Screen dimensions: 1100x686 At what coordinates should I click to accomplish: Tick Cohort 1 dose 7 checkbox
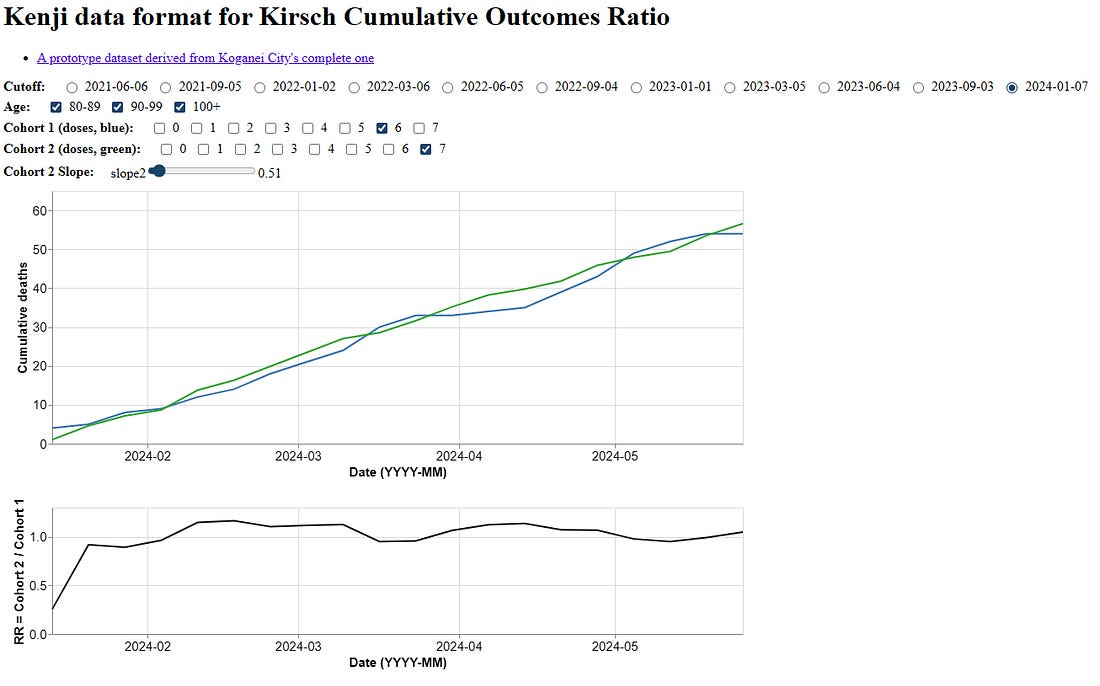coord(419,128)
